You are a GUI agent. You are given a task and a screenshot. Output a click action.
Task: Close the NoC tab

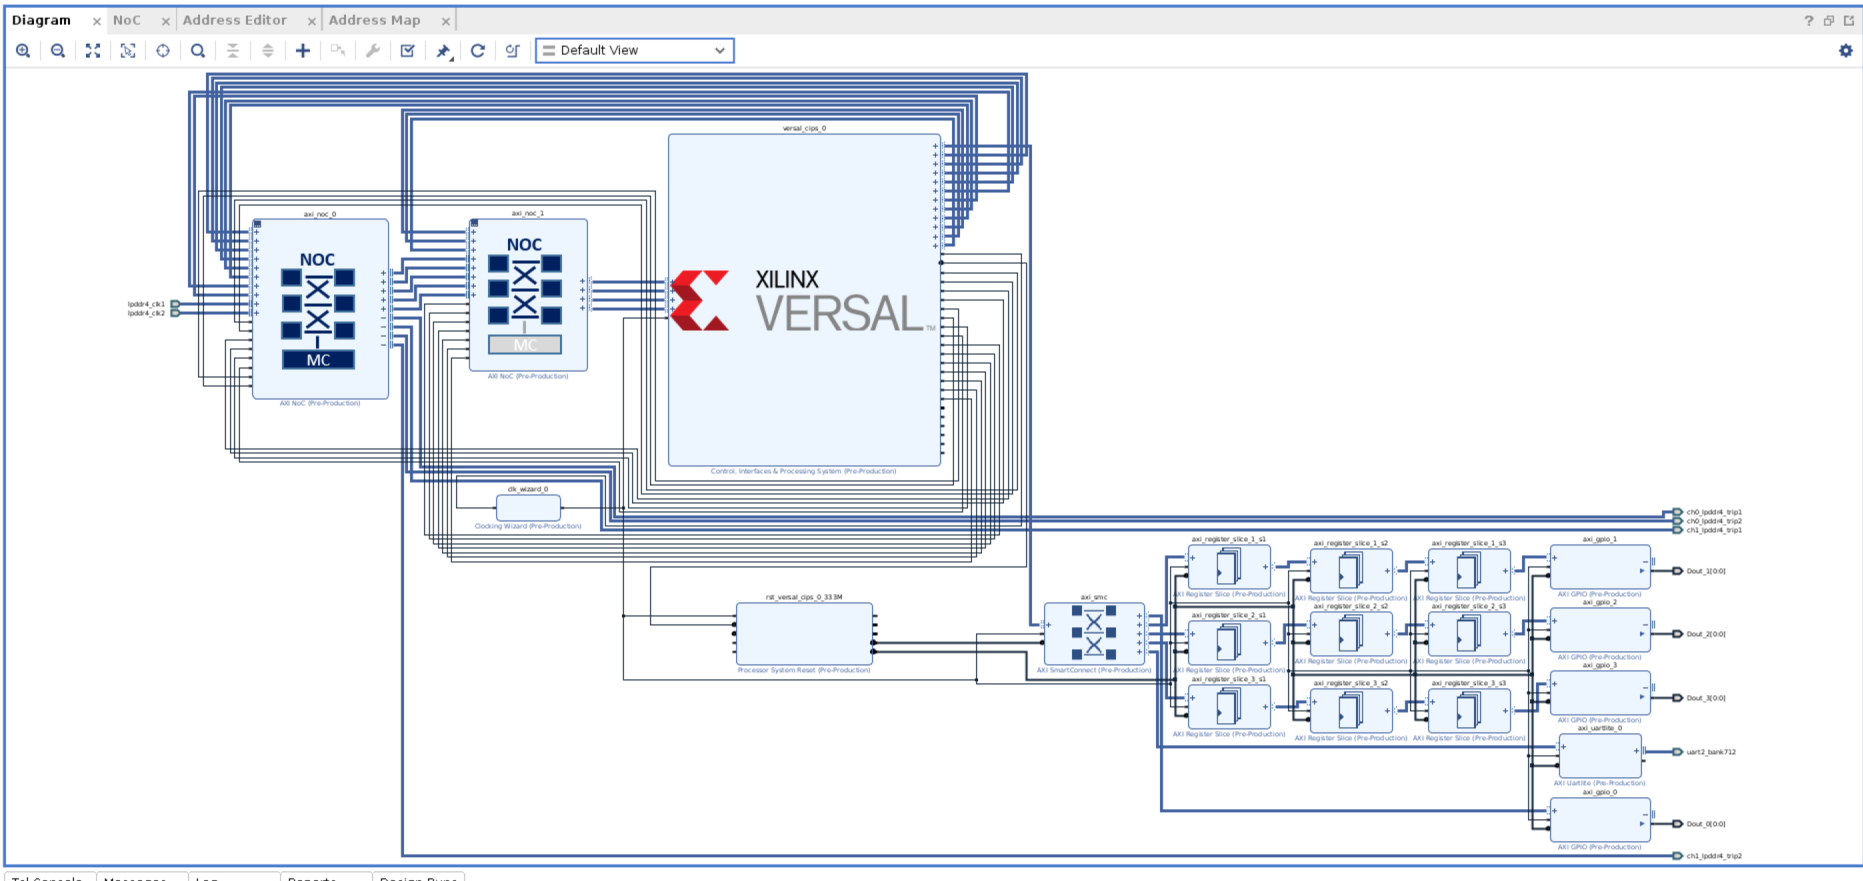coord(166,21)
